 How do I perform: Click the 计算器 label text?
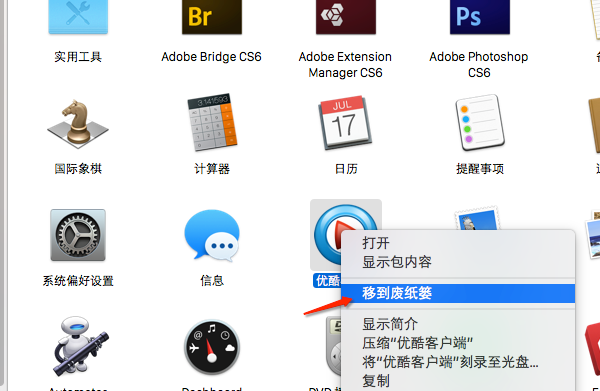pyautogui.click(x=212, y=169)
